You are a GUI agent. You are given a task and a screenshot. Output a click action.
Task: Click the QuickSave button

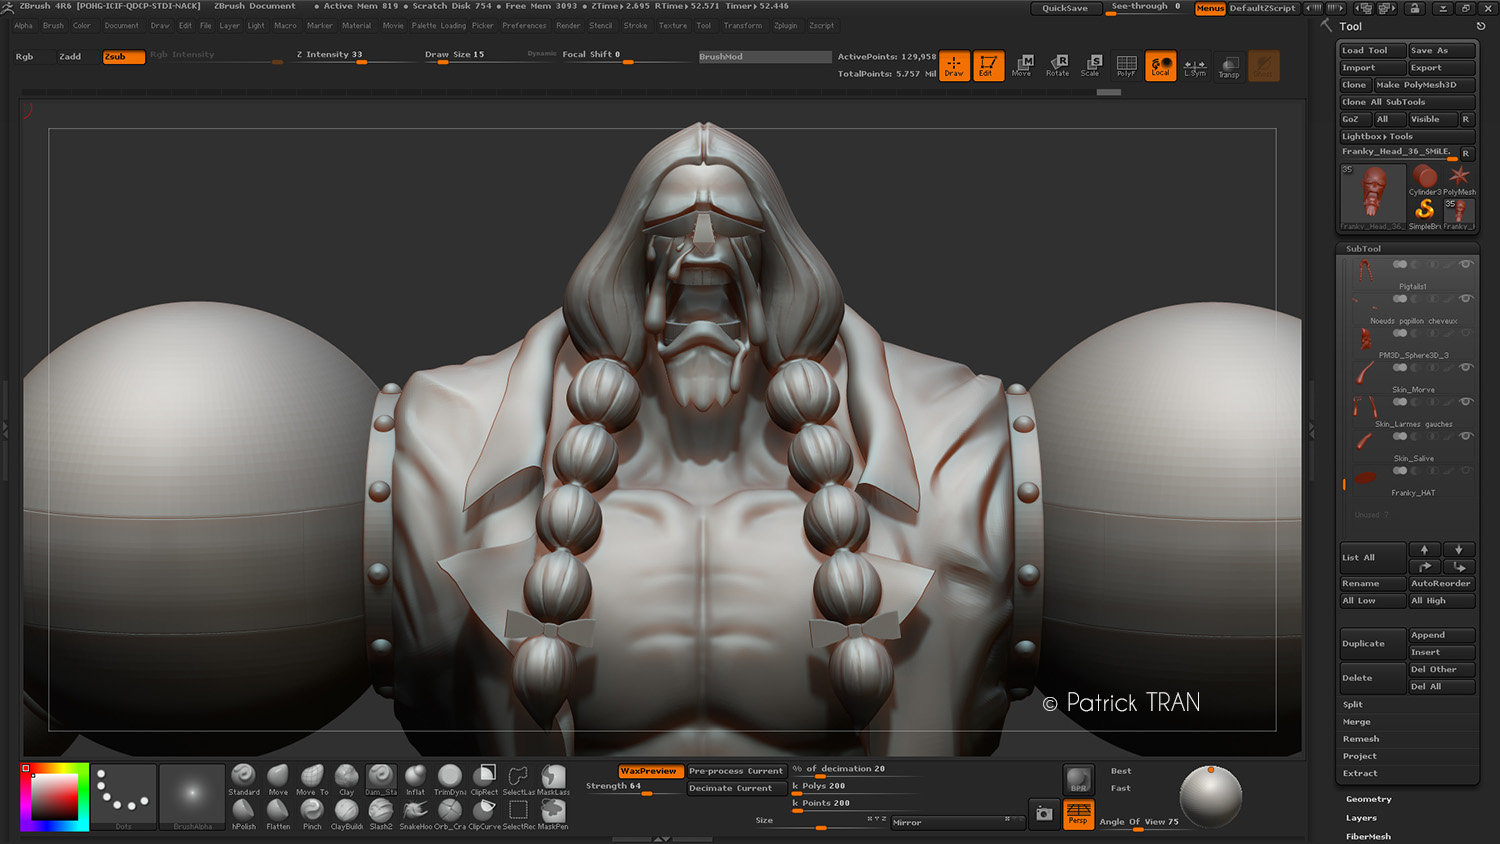point(1065,8)
